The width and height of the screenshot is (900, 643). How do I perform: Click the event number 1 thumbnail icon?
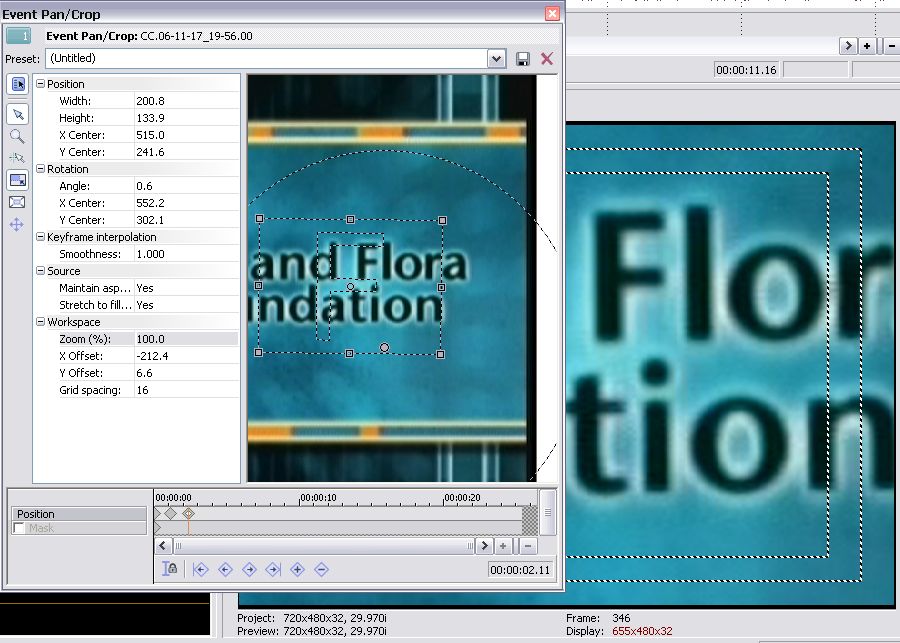[x=18, y=36]
